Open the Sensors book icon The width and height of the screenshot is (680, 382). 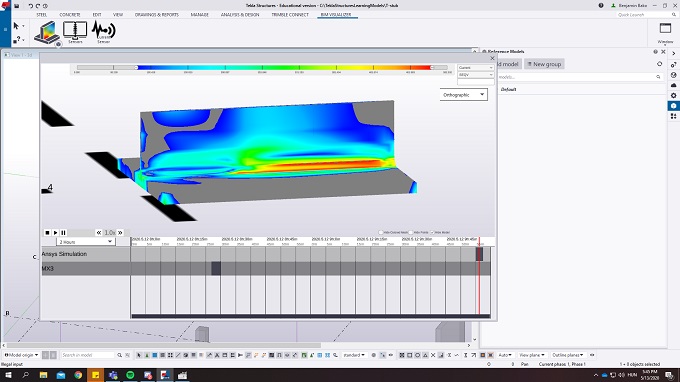(x=75, y=32)
